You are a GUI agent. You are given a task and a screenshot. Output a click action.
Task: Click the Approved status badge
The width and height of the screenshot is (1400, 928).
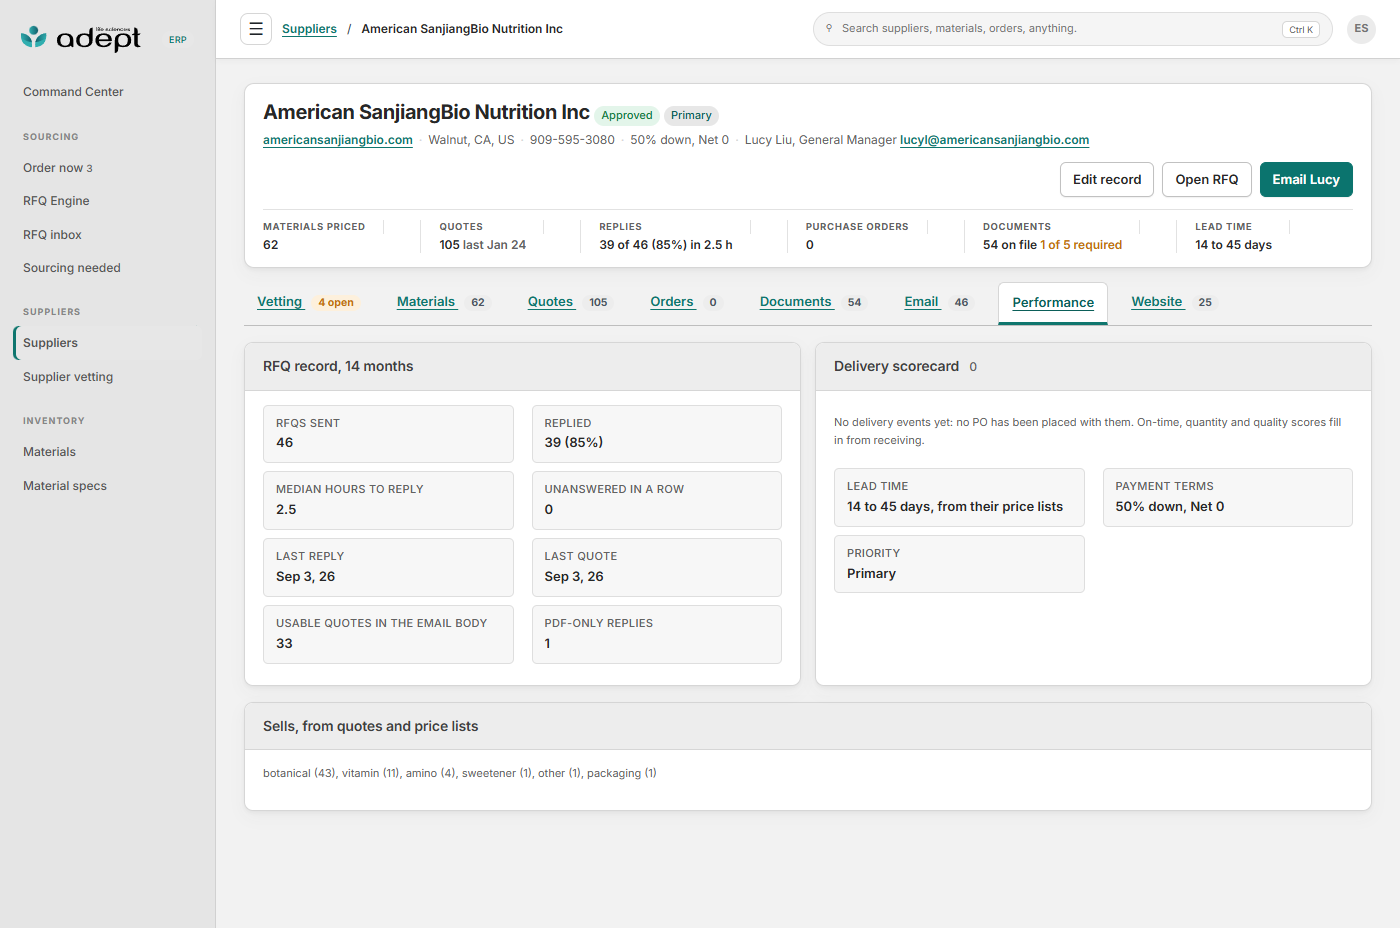627,116
